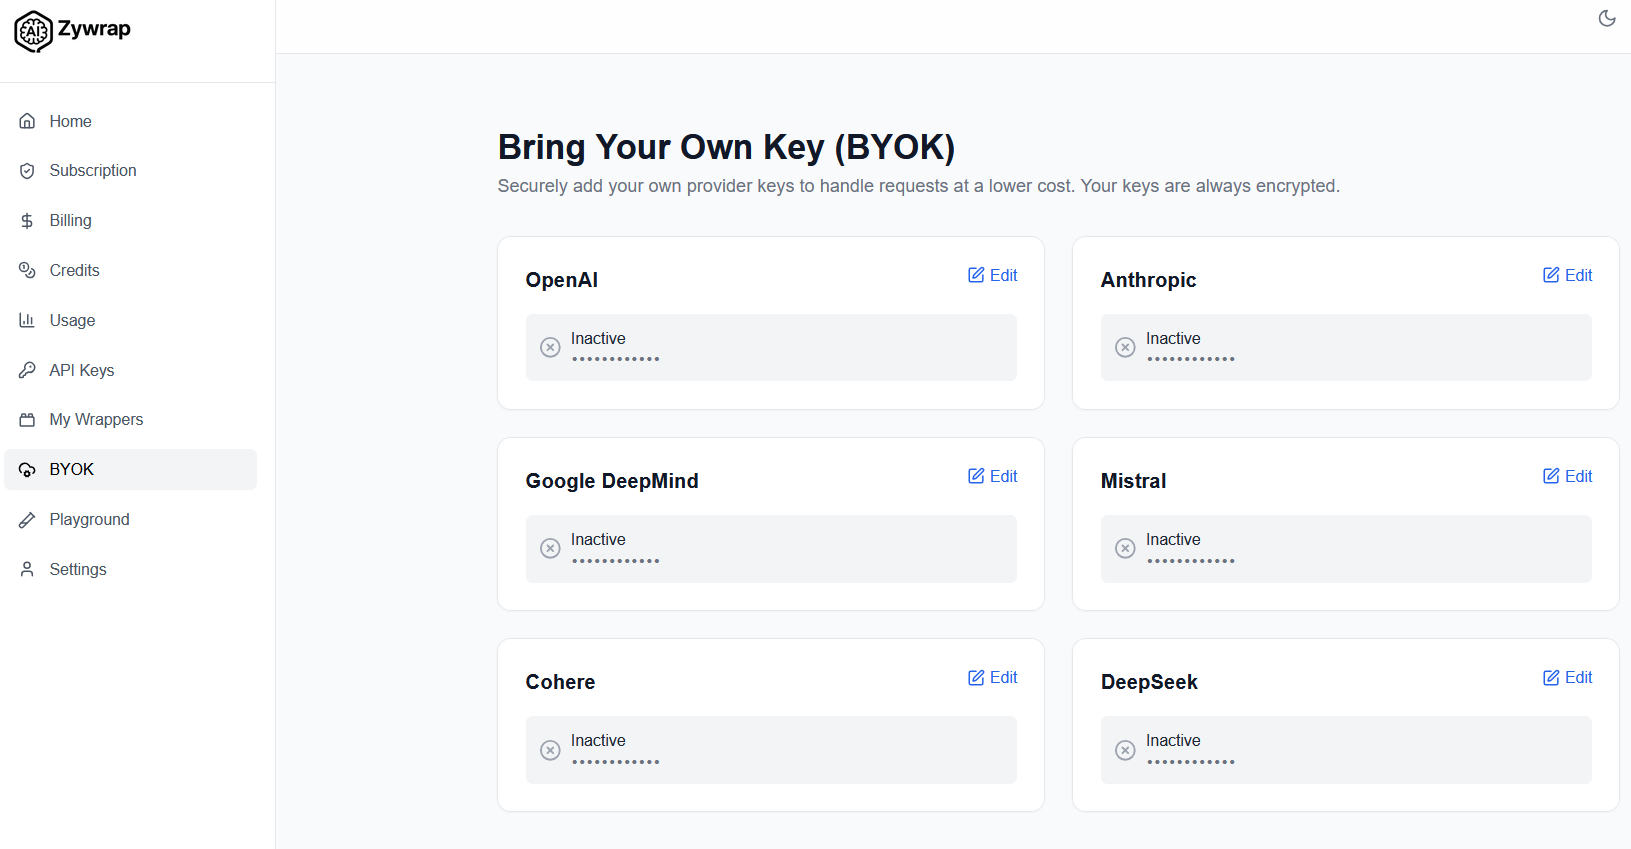The image size is (1631, 849).
Task: Open the Home menu item
Action: click(130, 121)
